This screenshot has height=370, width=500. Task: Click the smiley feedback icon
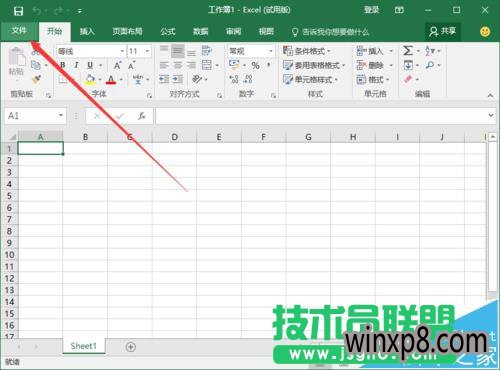click(485, 32)
